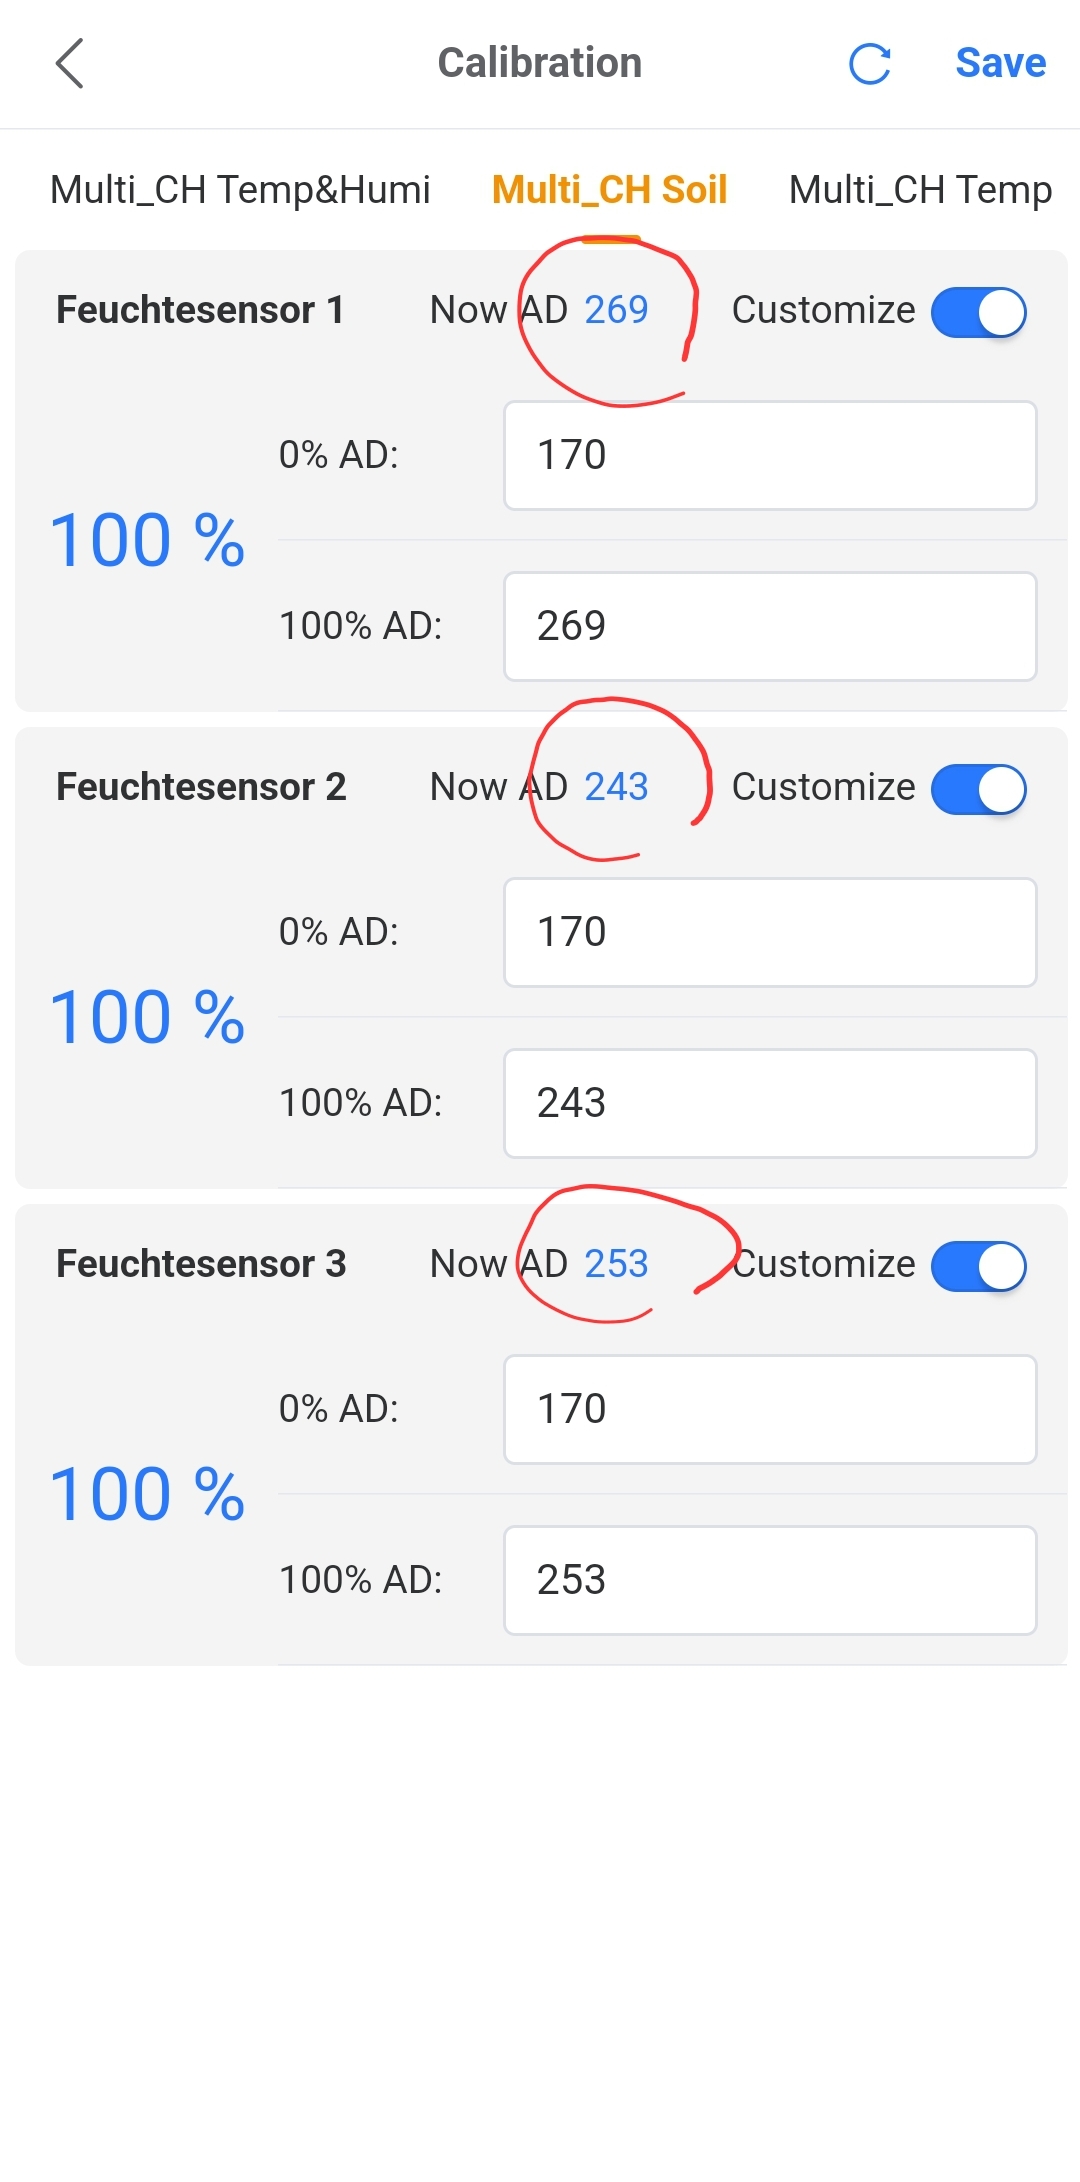This screenshot has height=2182, width=1080.
Task: Open the Multi_CH Temp tab
Action: (x=919, y=190)
